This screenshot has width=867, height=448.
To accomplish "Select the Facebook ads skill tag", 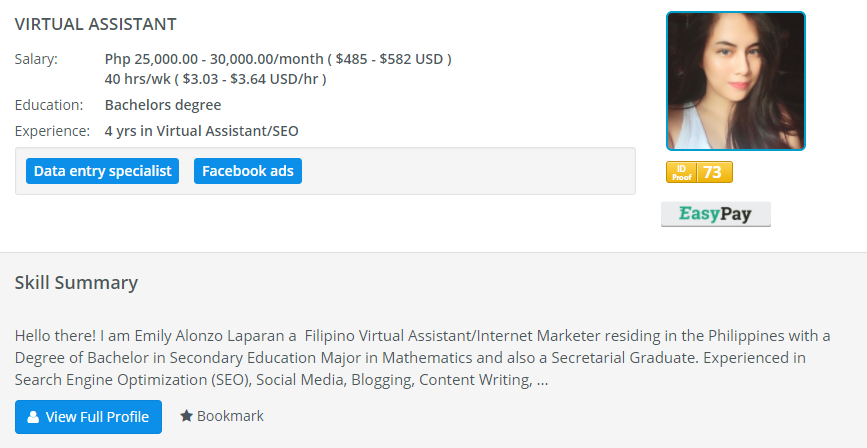I will [x=248, y=171].
